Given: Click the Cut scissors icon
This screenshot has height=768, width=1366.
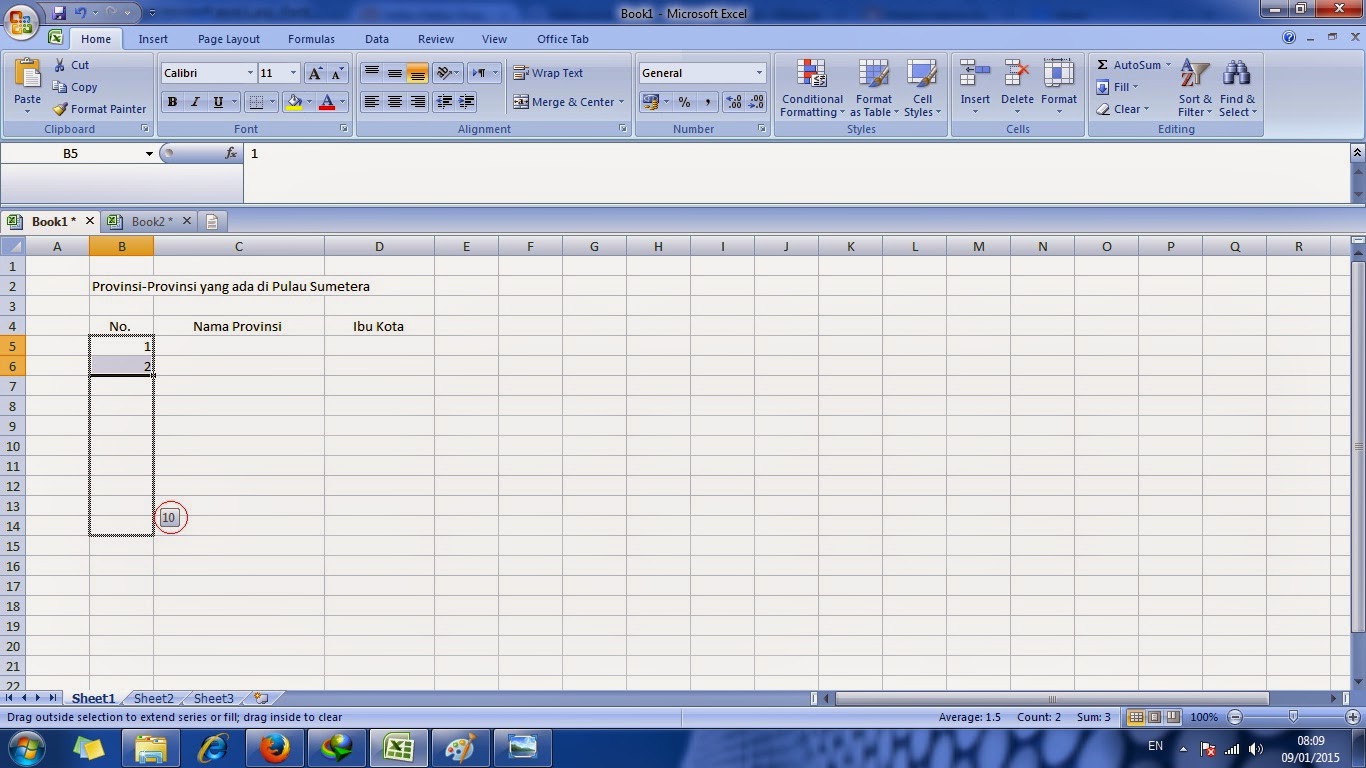Looking at the screenshot, I should 60,65.
